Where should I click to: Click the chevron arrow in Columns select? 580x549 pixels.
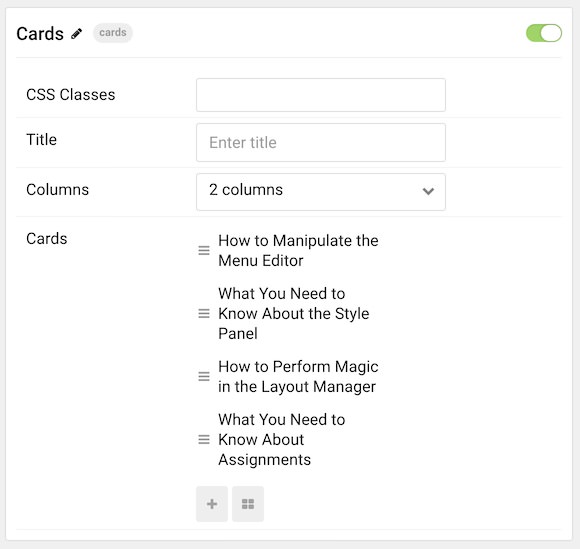coord(428,191)
